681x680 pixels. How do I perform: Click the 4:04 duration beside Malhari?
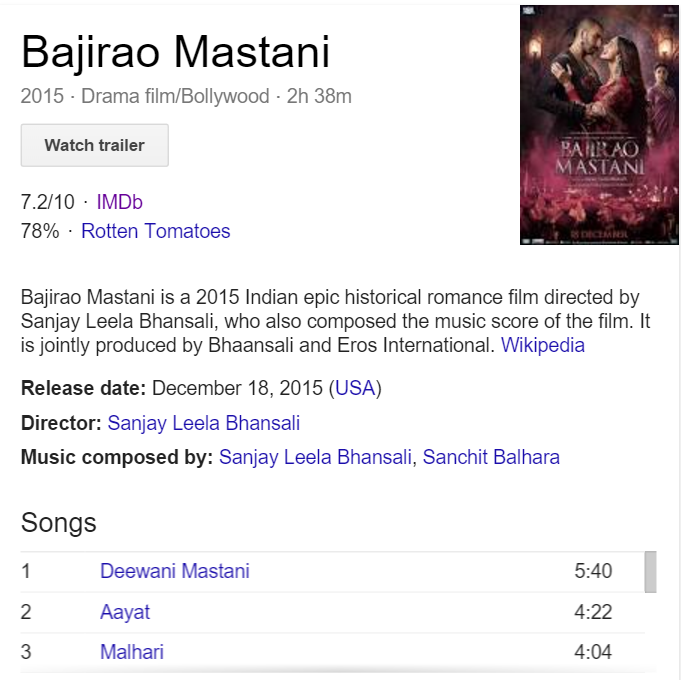pos(593,652)
